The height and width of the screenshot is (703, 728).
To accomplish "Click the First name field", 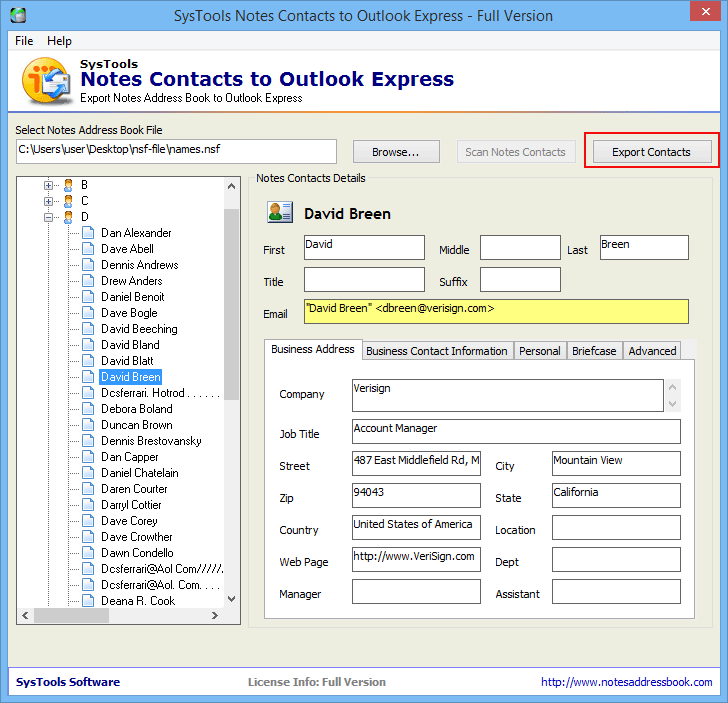I will [364, 247].
